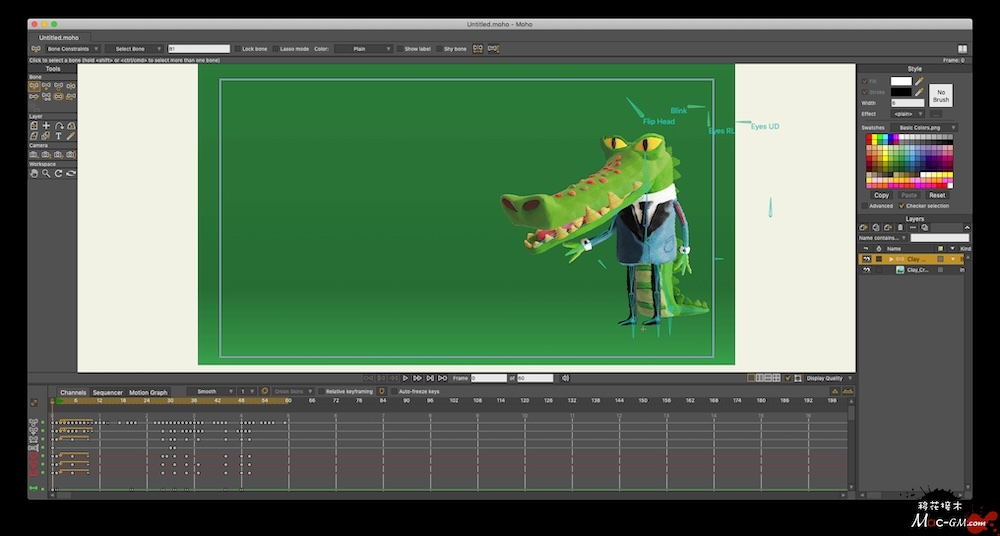Open the Bone Constraints dropdown

coord(73,48)
